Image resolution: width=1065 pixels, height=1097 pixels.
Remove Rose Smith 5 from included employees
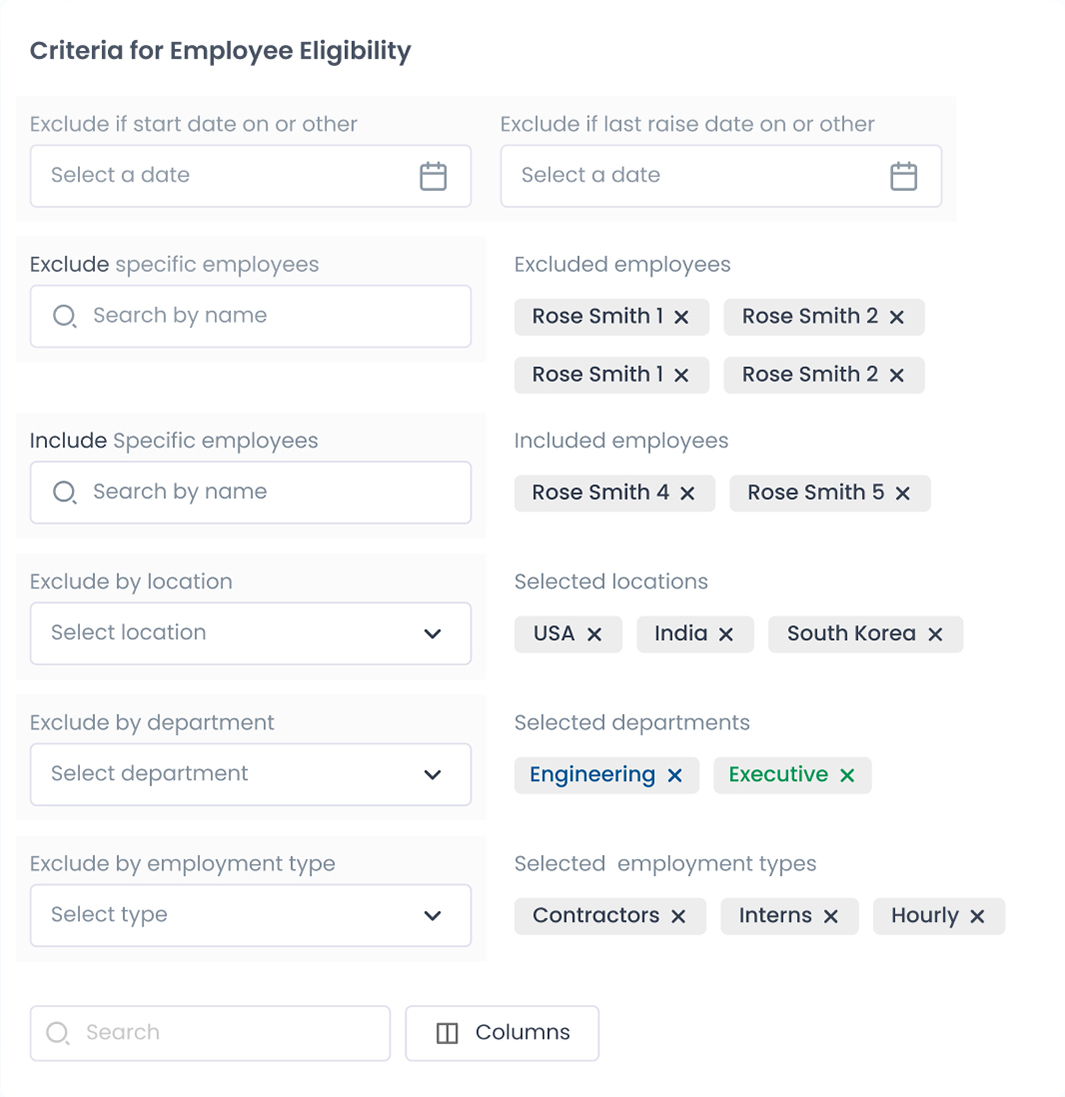tap(903, 493)
